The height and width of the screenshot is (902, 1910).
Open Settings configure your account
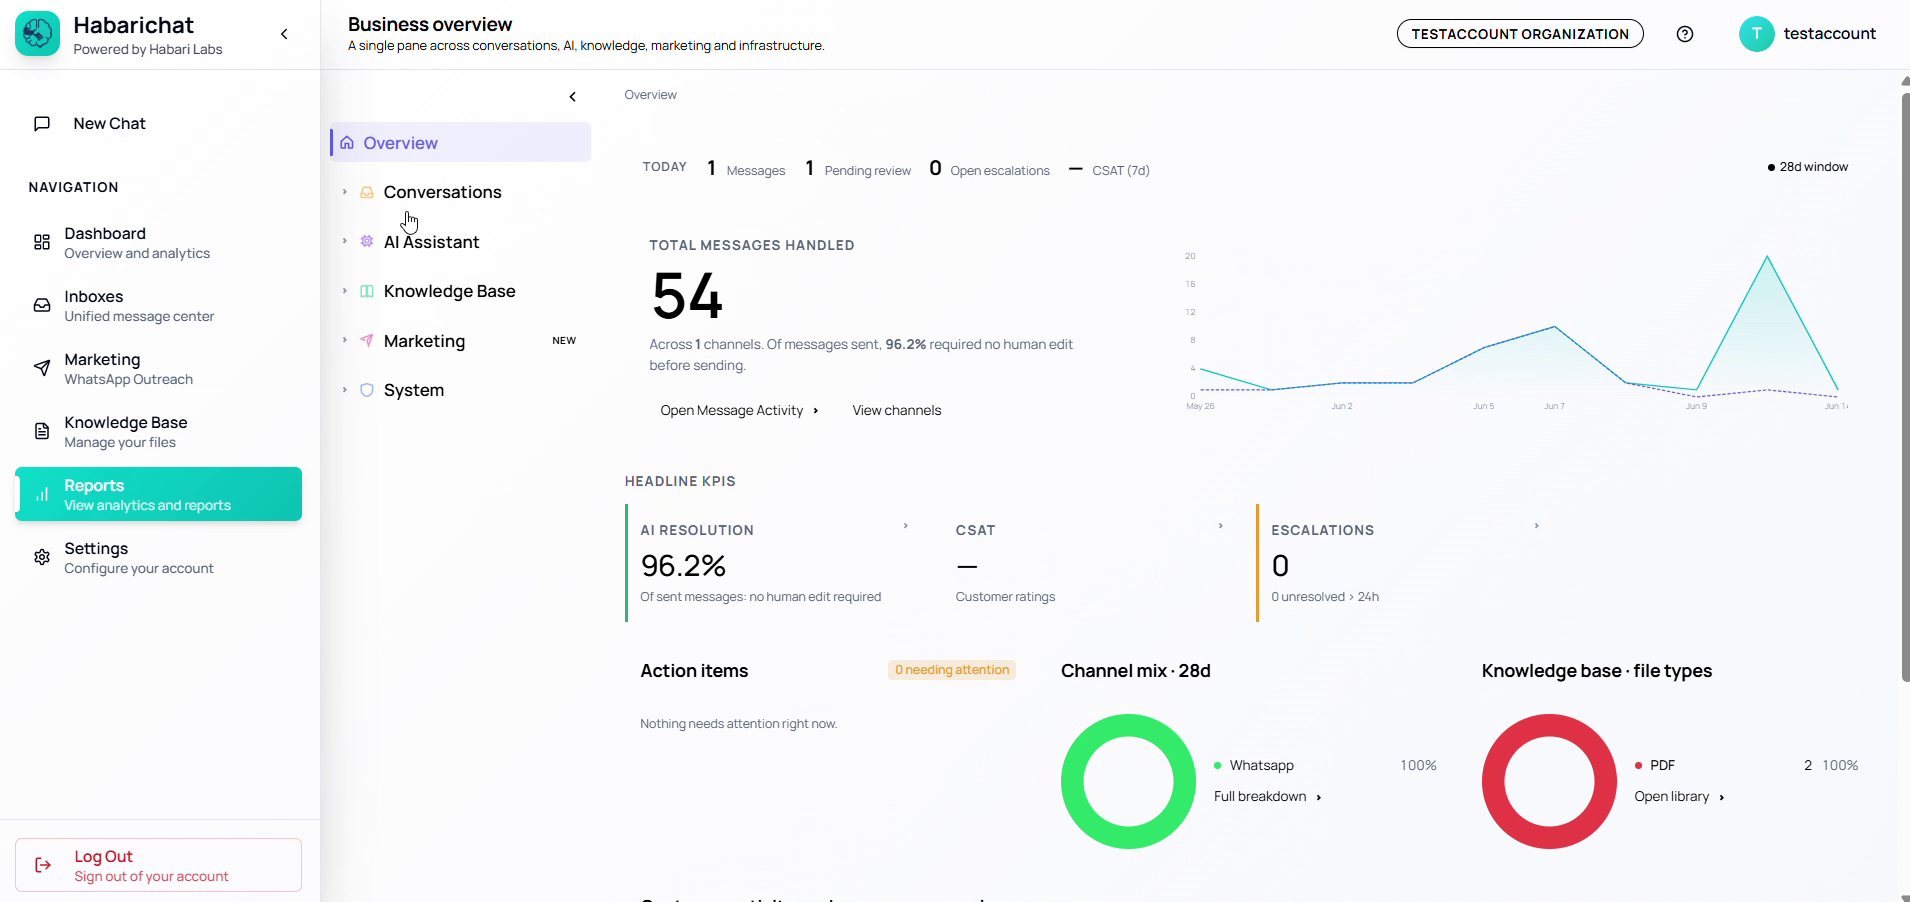coord(158,557)
